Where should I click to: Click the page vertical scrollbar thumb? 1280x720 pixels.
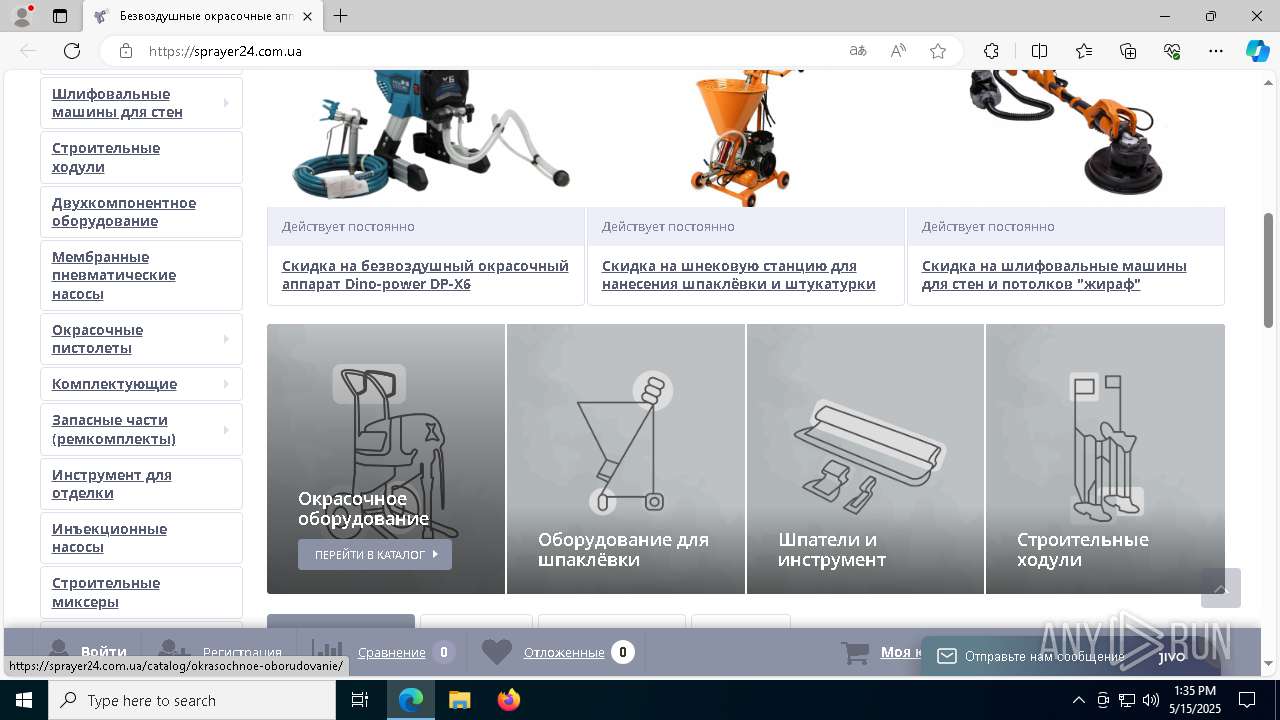(x=1269, y=270)
